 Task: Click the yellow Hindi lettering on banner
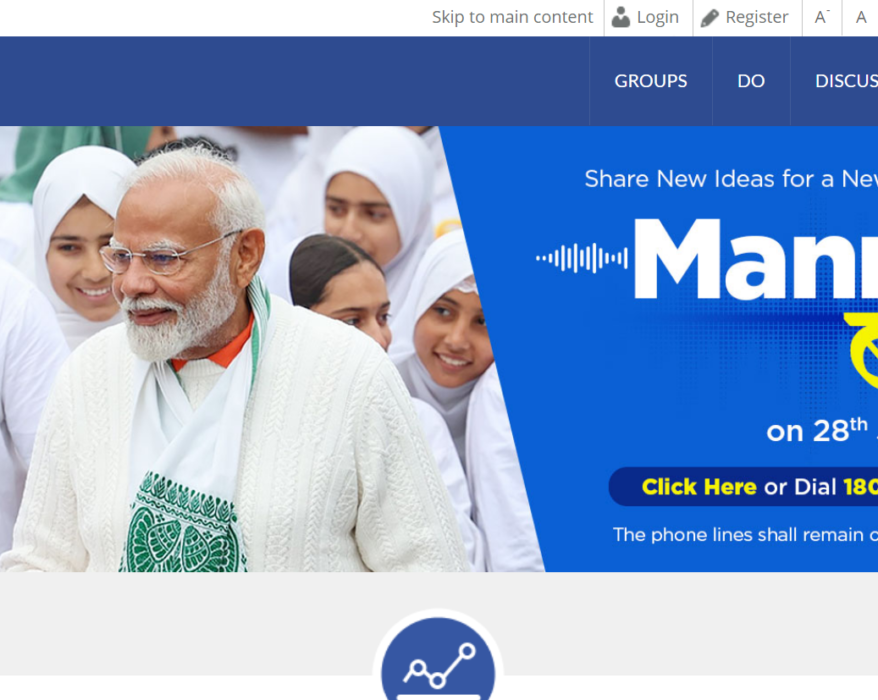[861, 351]
